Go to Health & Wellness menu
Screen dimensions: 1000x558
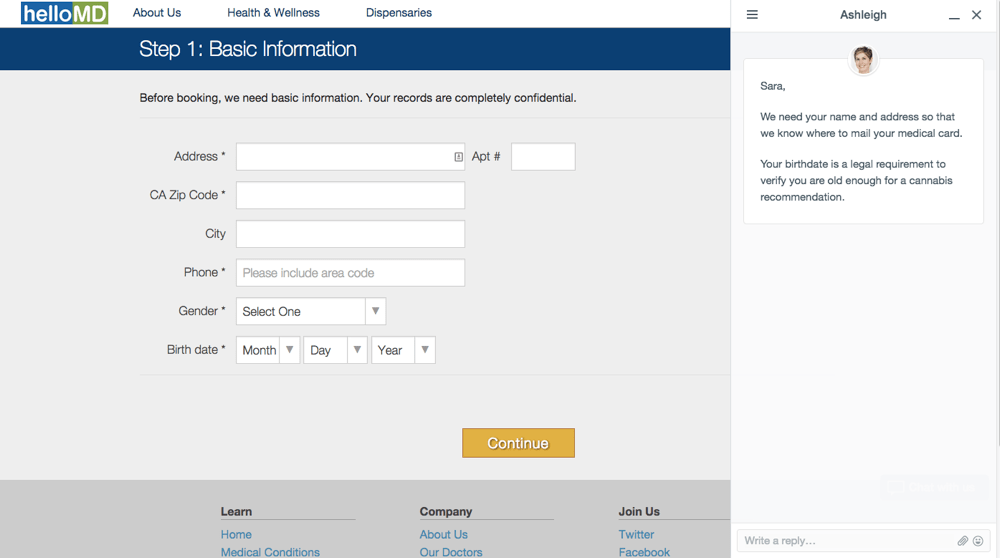[273, 13]
